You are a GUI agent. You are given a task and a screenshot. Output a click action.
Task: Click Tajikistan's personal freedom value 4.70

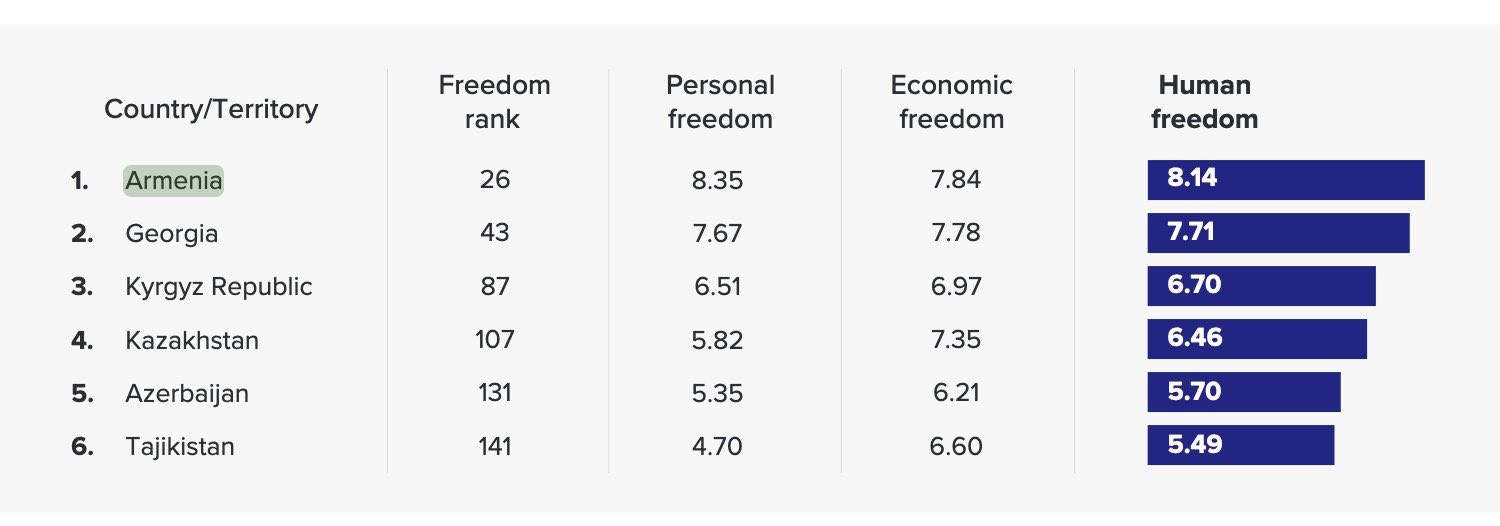(x=717, y=446)
